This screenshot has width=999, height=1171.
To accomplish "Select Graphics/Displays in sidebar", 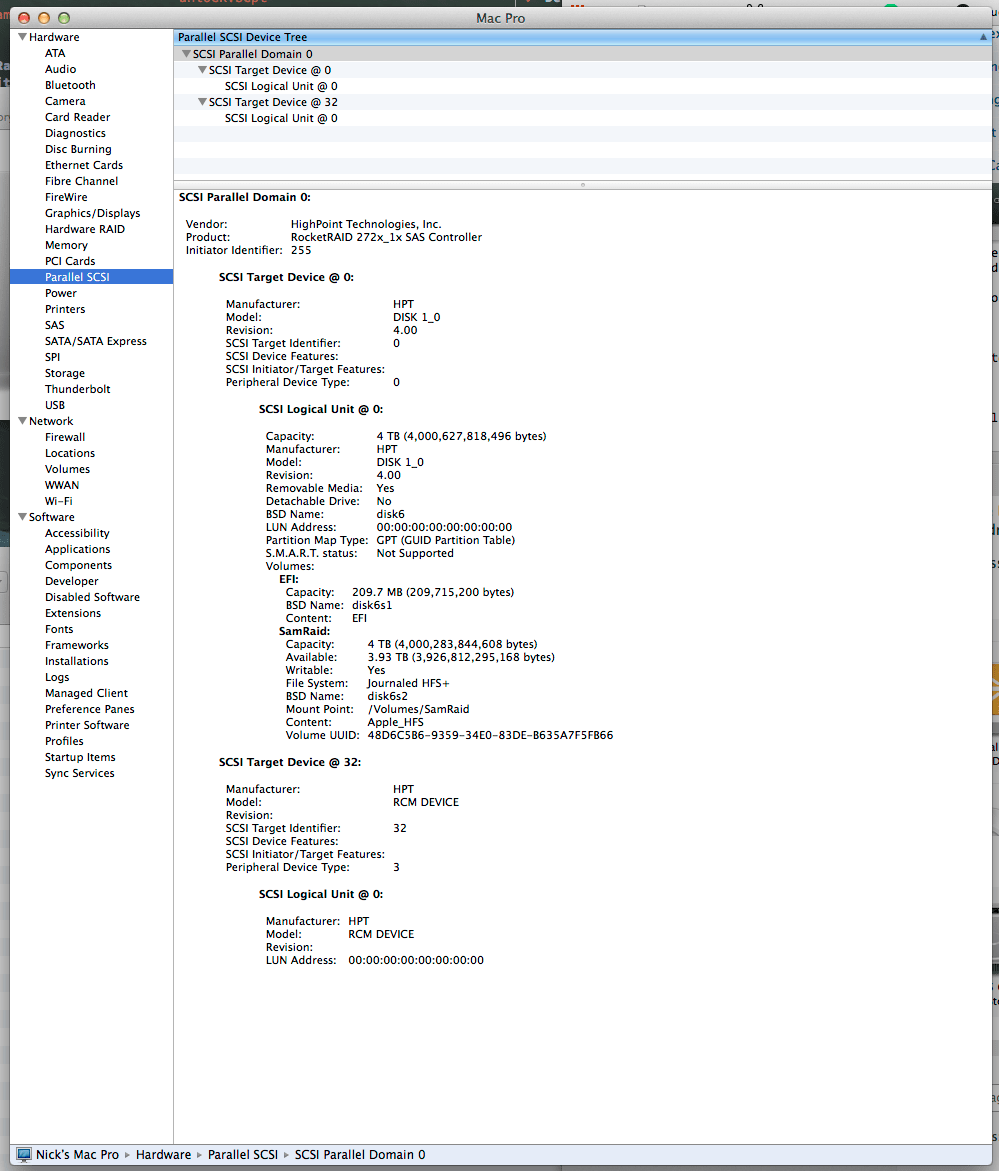I will pyautogui.click(x=93, y=213).
